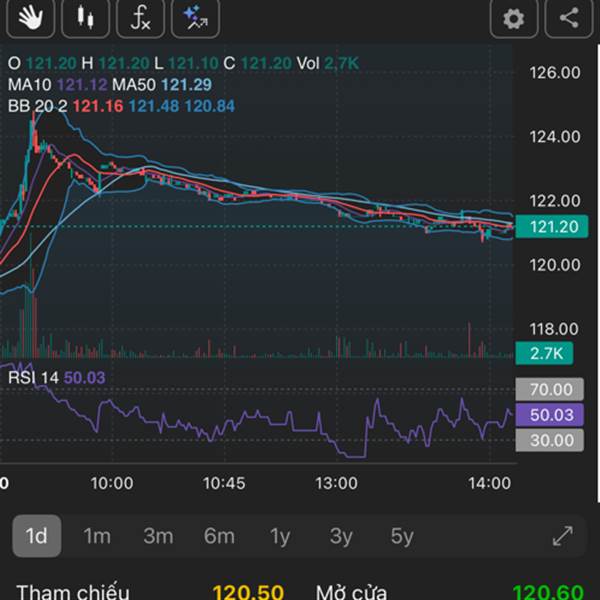Click the 126.00 price axis label
The height and width of the screenshot is (600, 600).
(x=555, y=73)
